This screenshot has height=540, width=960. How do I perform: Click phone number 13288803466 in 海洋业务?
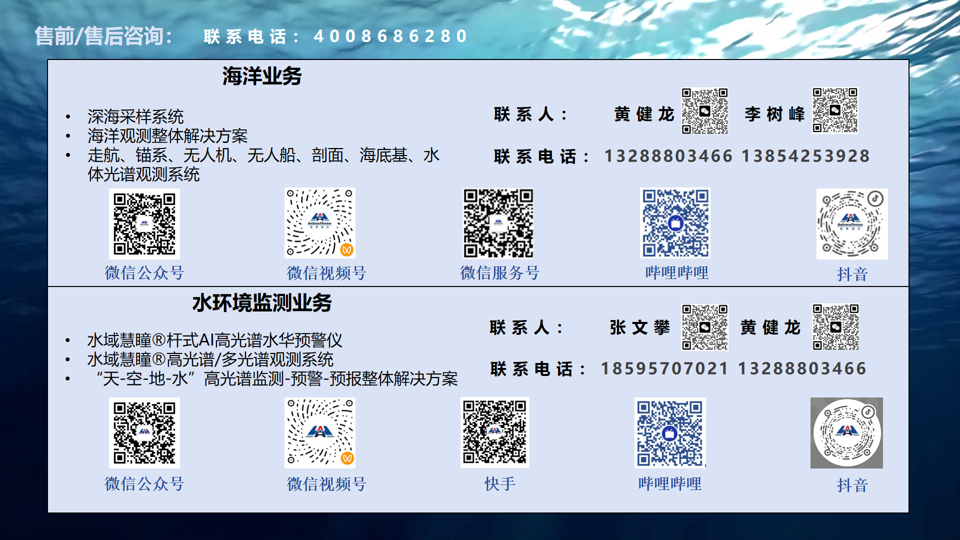pyautogui.click(x=669, y=156)
